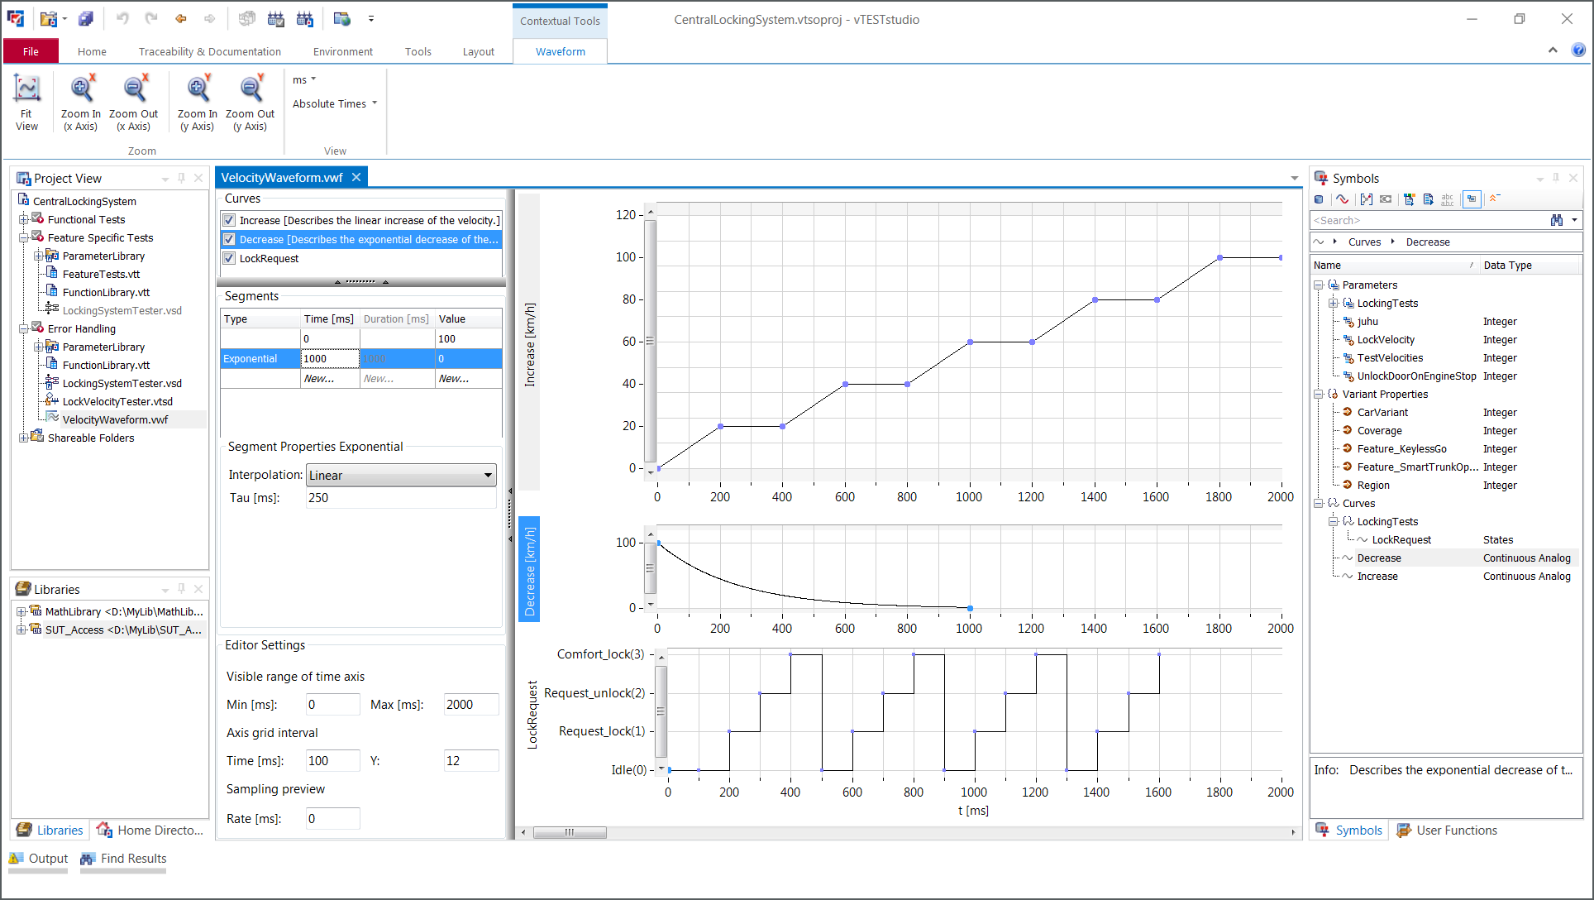Click the Tau [ms] input field
The height and width of the screenshot is (900, 1594).
point(400,497)
